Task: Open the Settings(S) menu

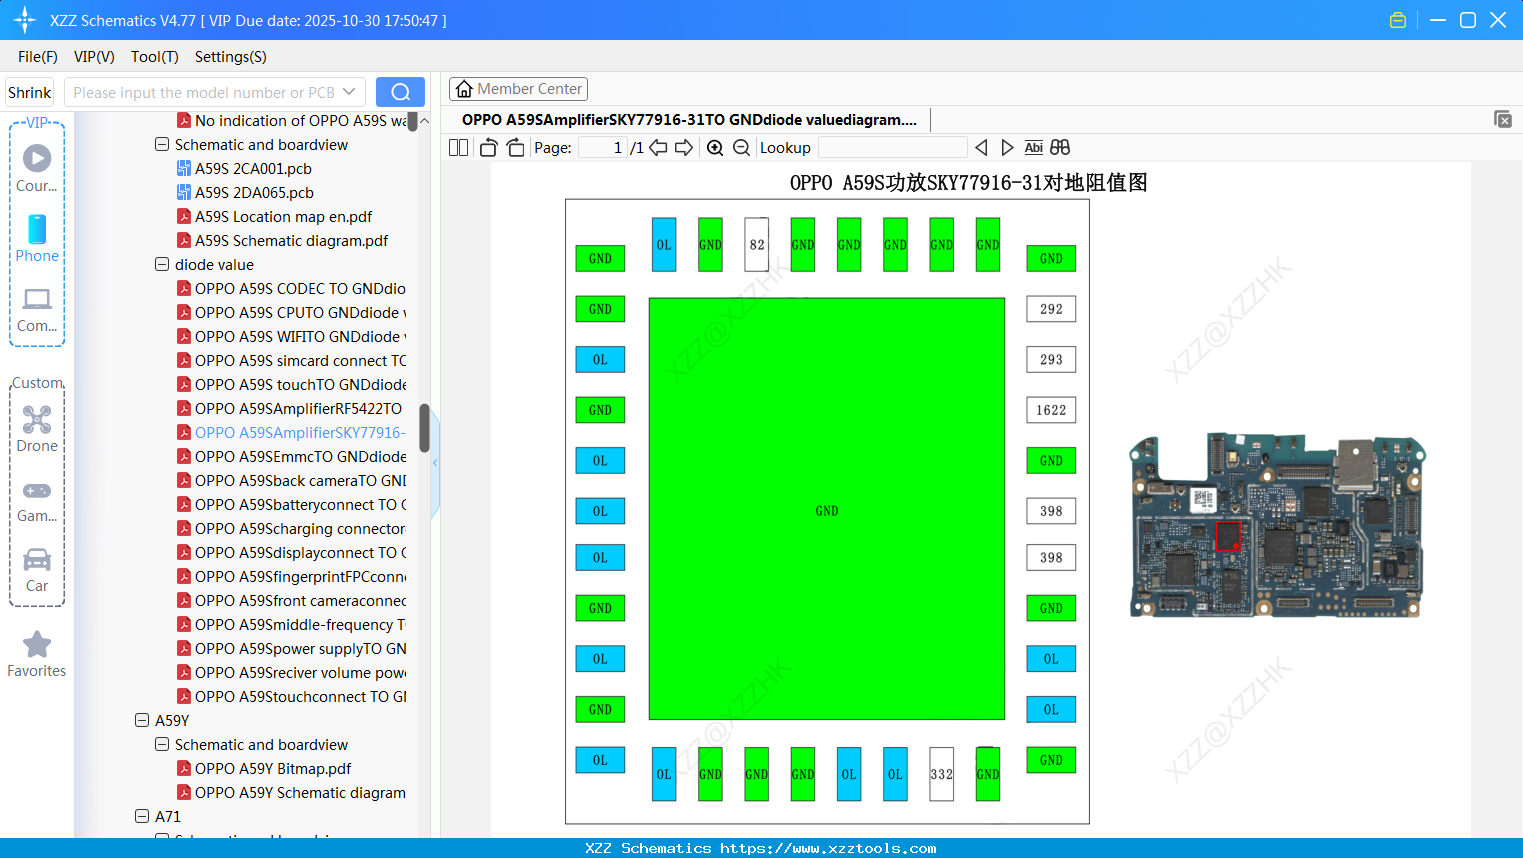Action: [229, 57]
